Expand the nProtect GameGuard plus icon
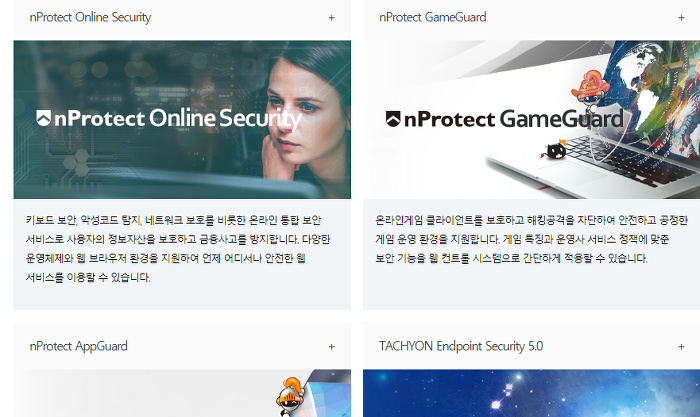This screenshot has width=700, height=417. point(681,18)
